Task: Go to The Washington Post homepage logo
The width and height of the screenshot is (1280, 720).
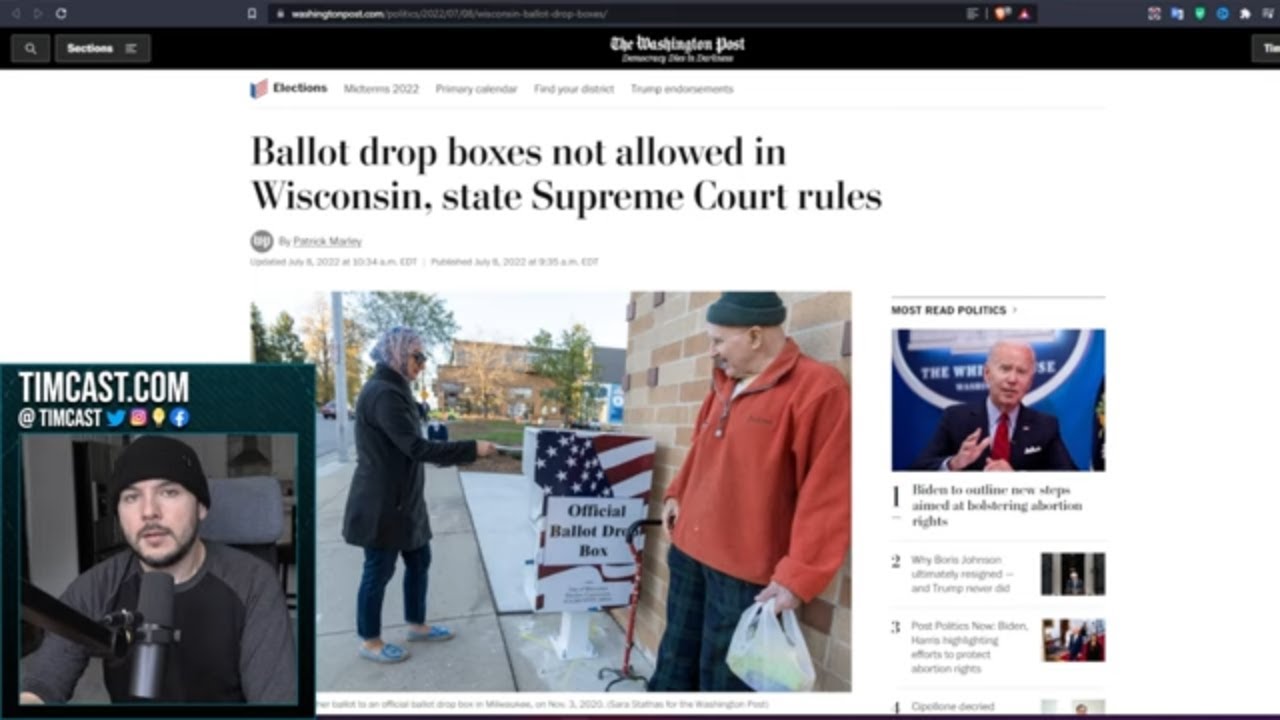Action: coord(677,48)
